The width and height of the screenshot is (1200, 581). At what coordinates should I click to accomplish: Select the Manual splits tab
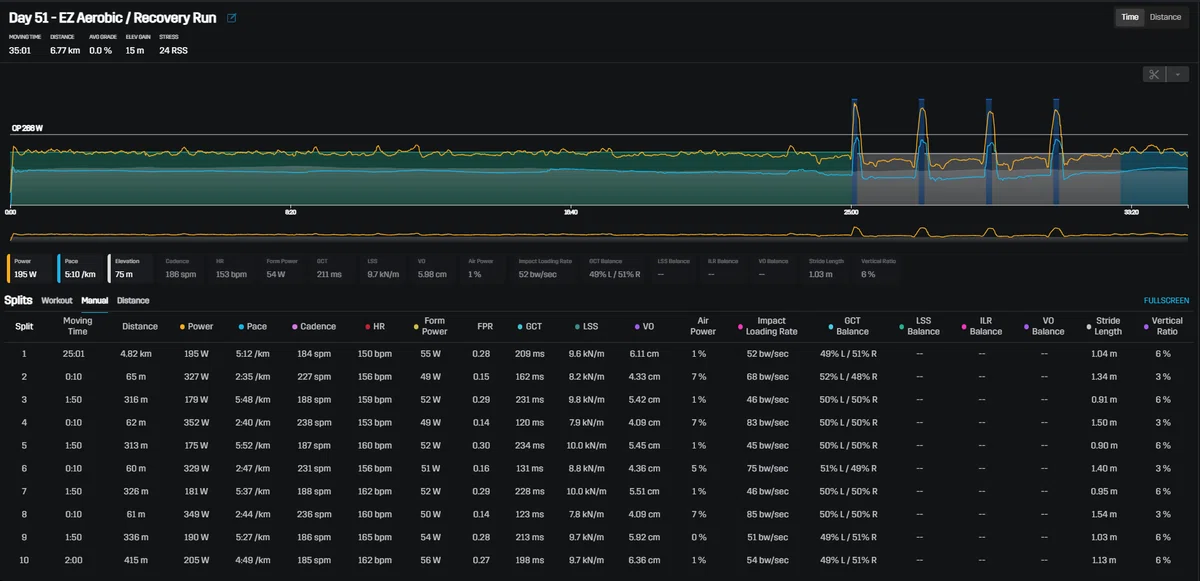95,300
